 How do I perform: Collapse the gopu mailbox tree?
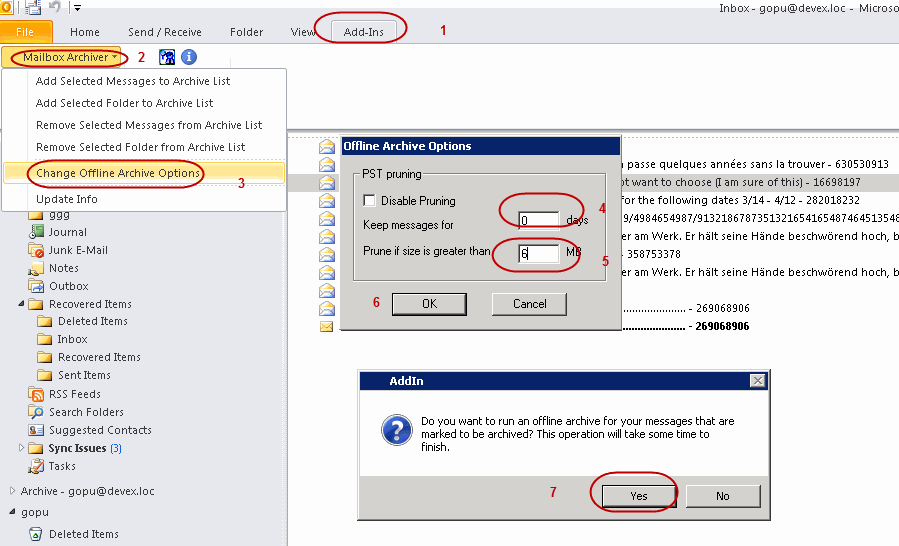[12, 512]
